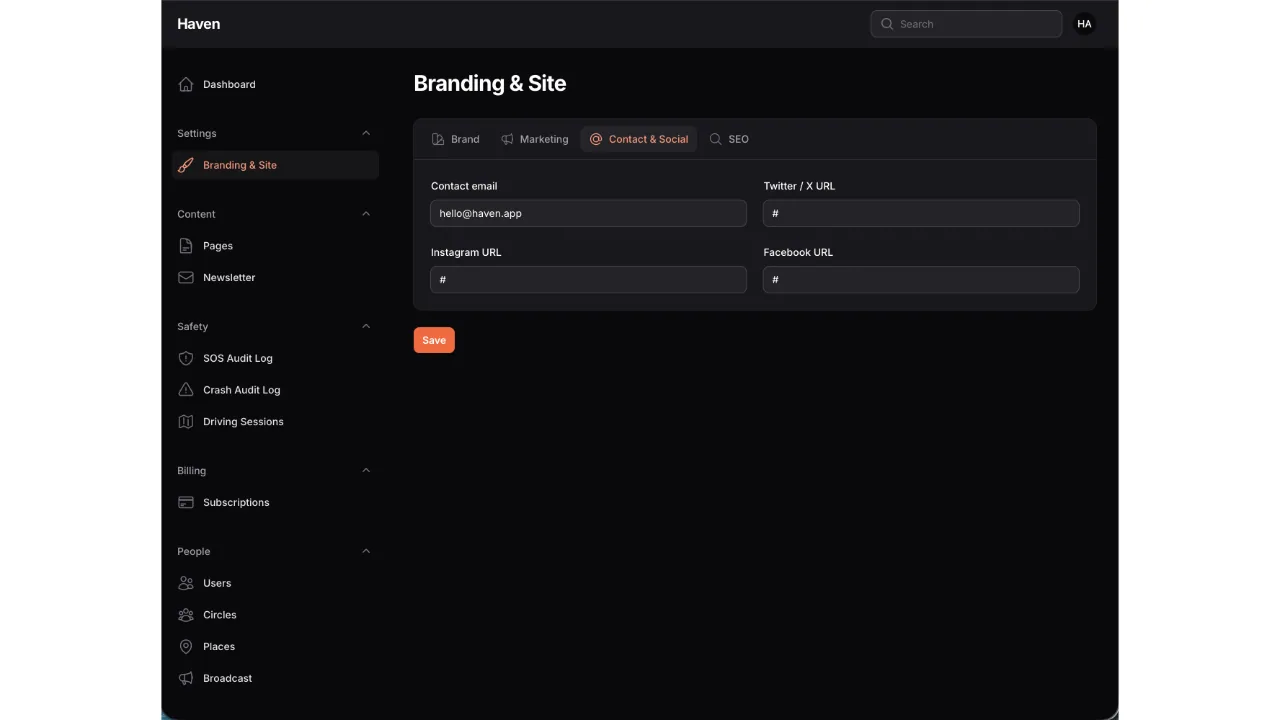Click the Circles group icon
This screenshot has height=720, width=1280.
tap(185, 615)
